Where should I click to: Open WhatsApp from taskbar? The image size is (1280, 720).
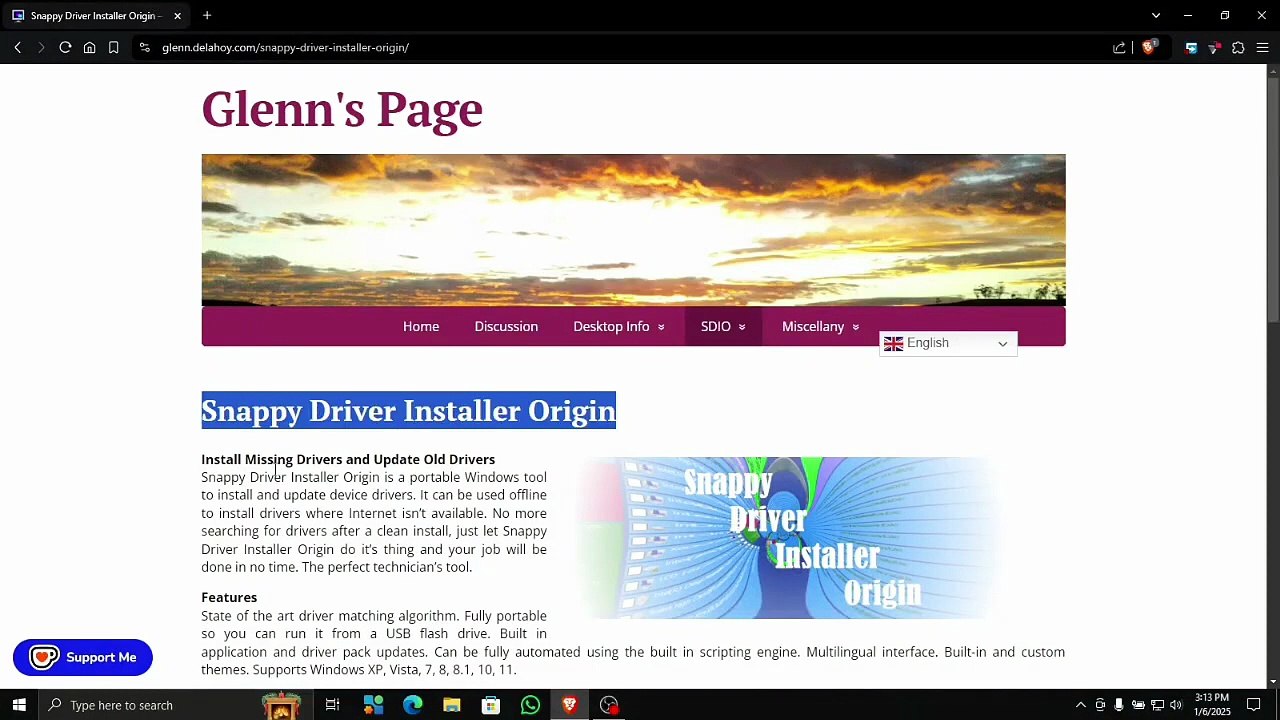[x=530, y=705]
